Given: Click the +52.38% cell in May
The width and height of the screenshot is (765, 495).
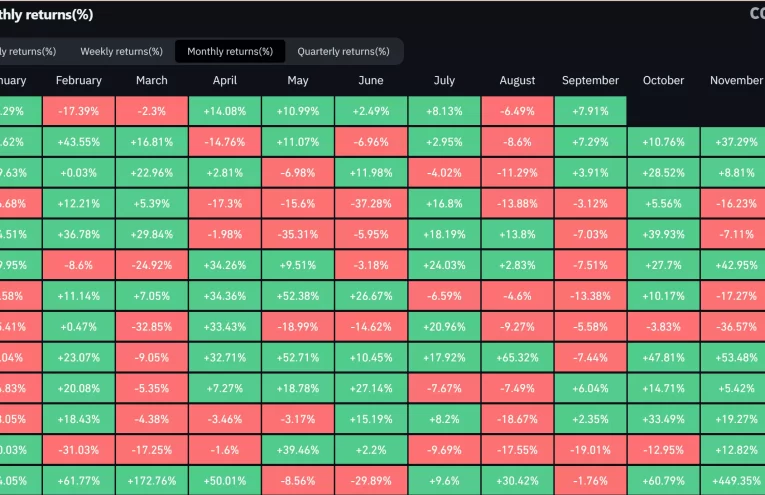Looking at the screenshot, I should point(298,296).
